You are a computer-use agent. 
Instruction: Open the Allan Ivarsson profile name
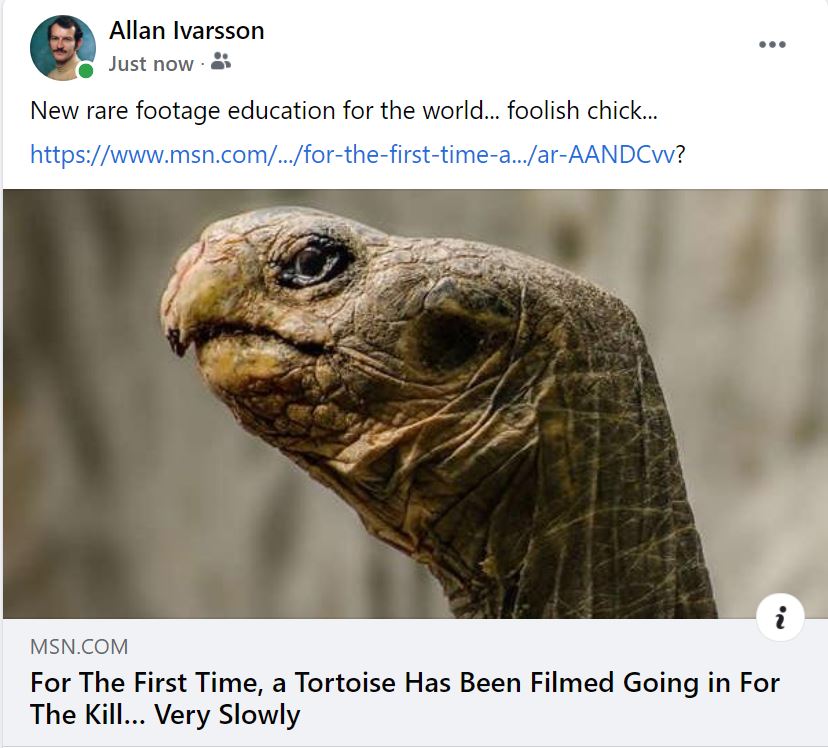[x=186, y=31]
